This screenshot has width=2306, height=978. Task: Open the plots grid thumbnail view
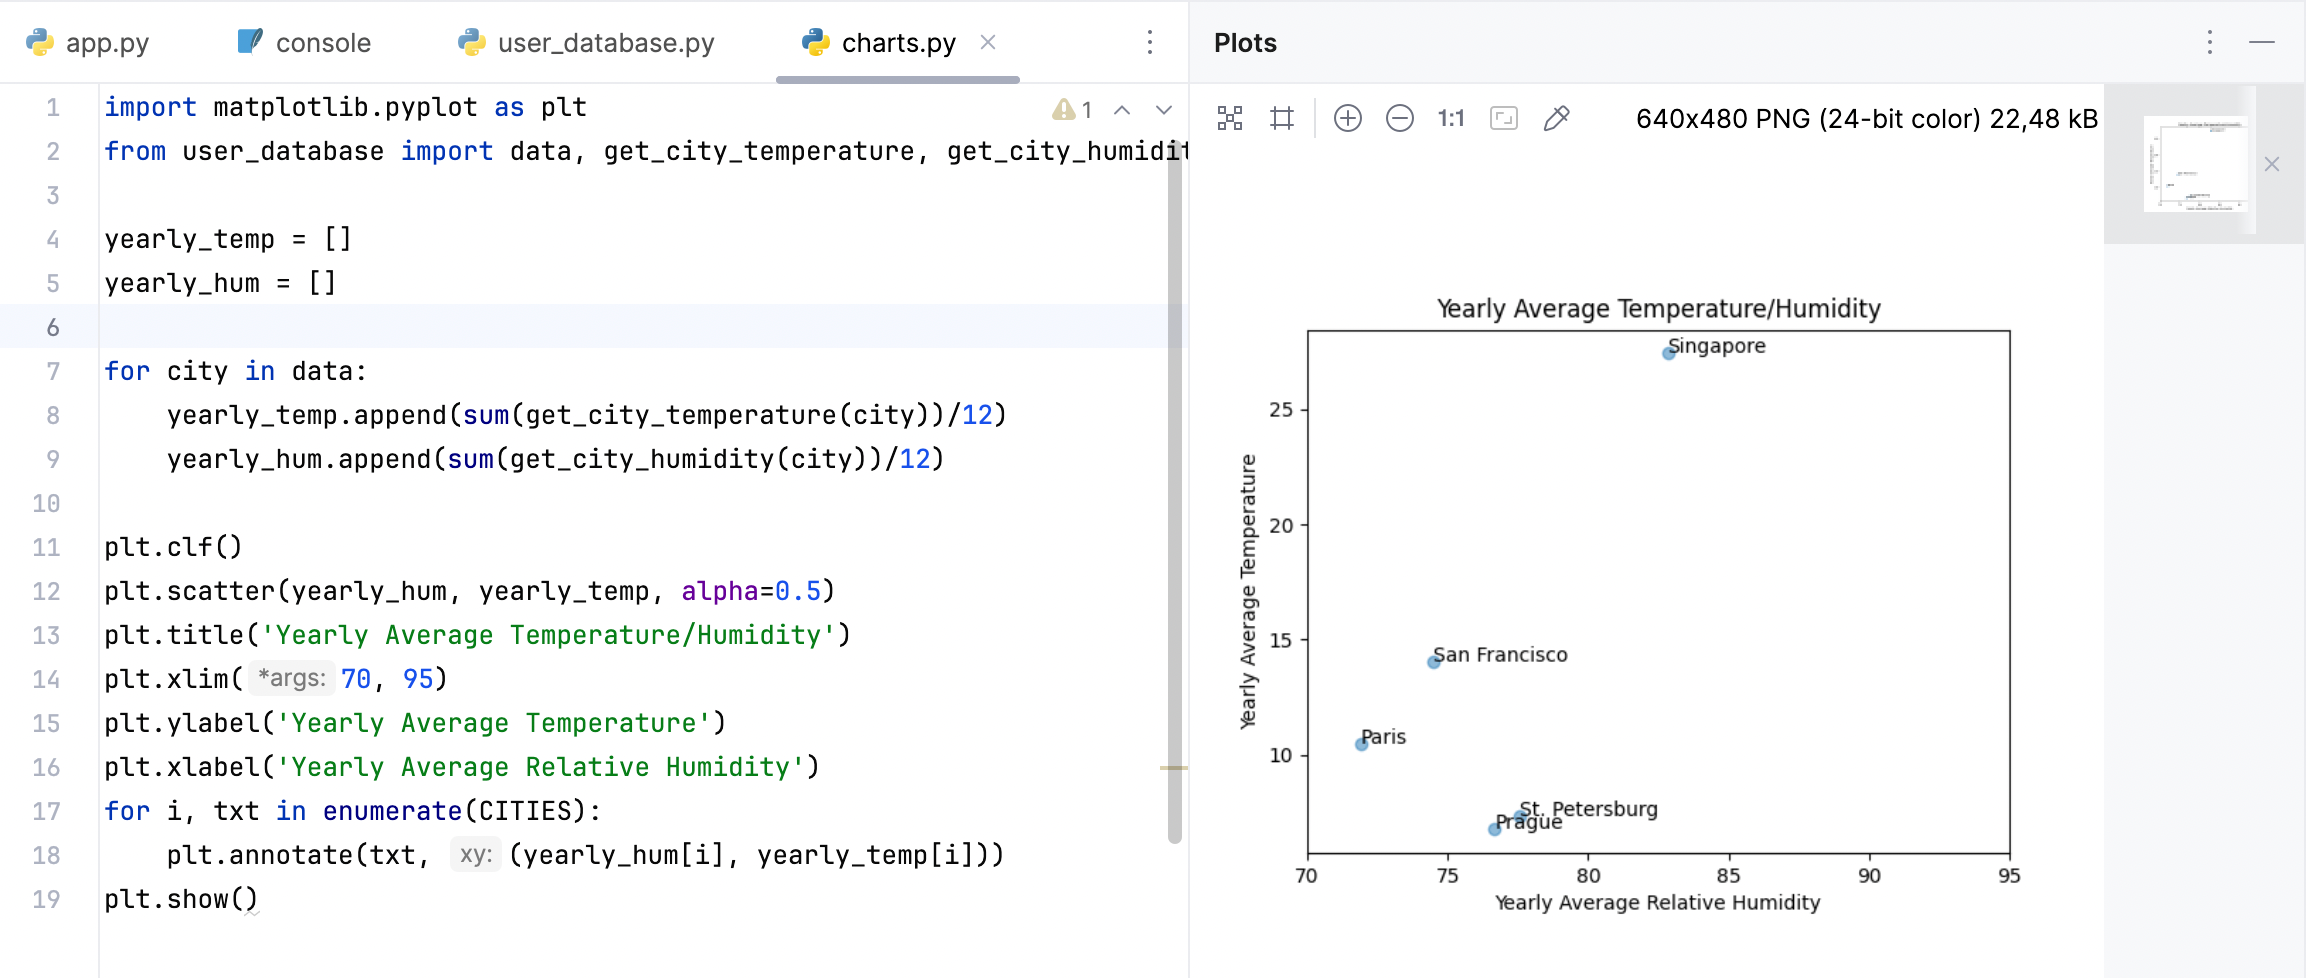coord(1230,118)
